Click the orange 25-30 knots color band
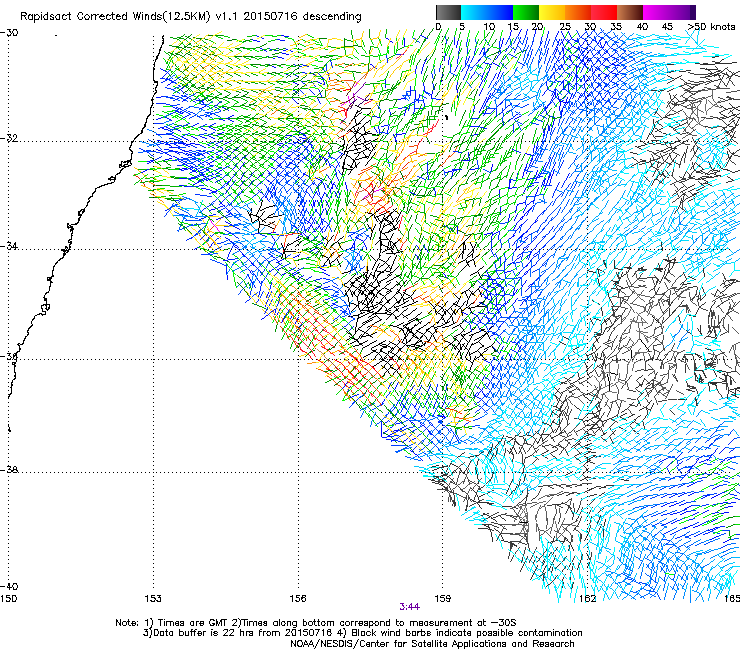The image size is (740, 650). (x=578, y=12)
